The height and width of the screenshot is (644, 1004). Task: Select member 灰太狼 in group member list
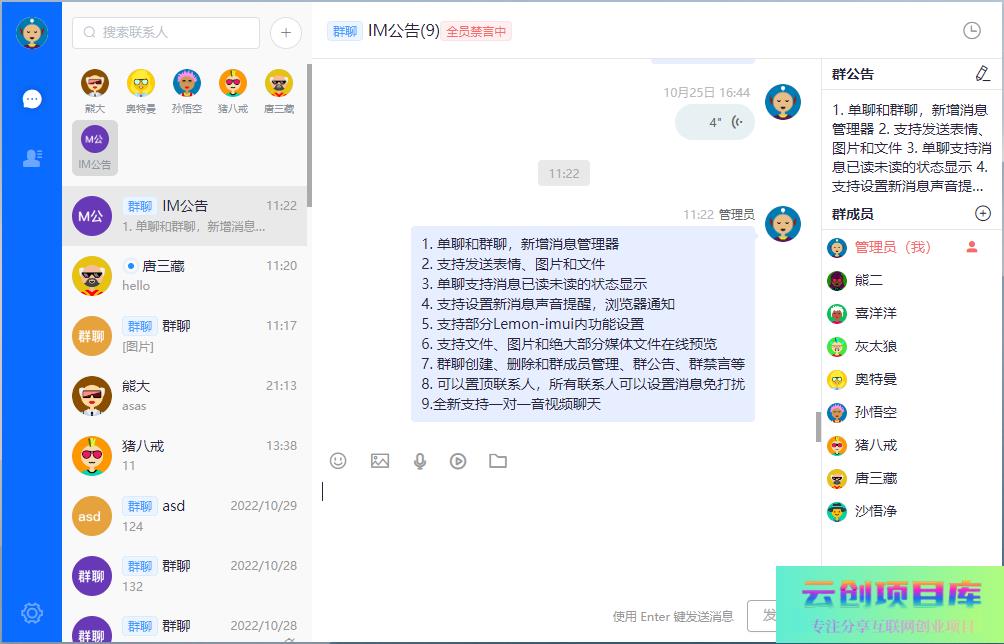pyautogui.click(x=875, y=347)
